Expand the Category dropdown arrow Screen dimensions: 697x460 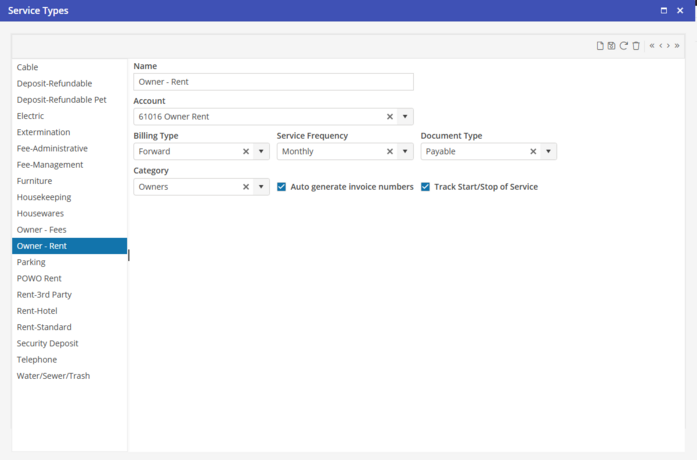click(261, 187)
